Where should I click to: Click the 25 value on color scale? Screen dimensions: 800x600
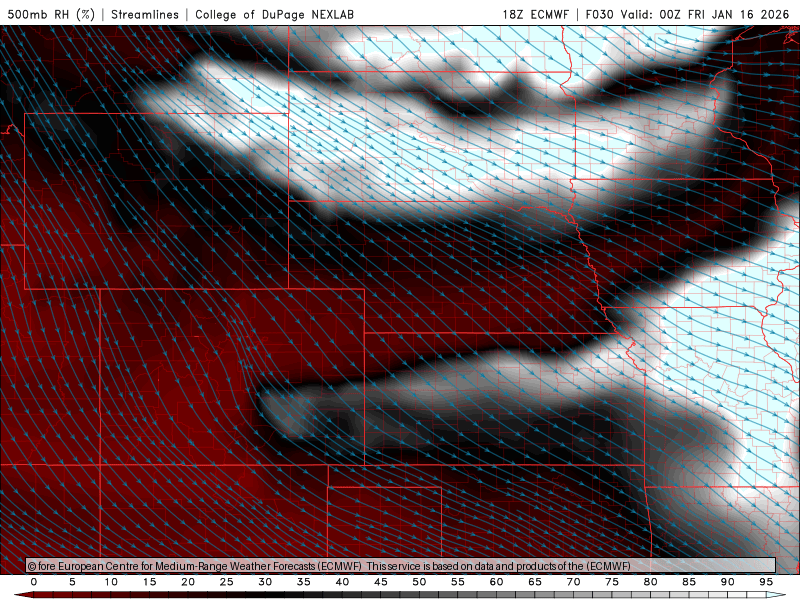tap(227, 582)
